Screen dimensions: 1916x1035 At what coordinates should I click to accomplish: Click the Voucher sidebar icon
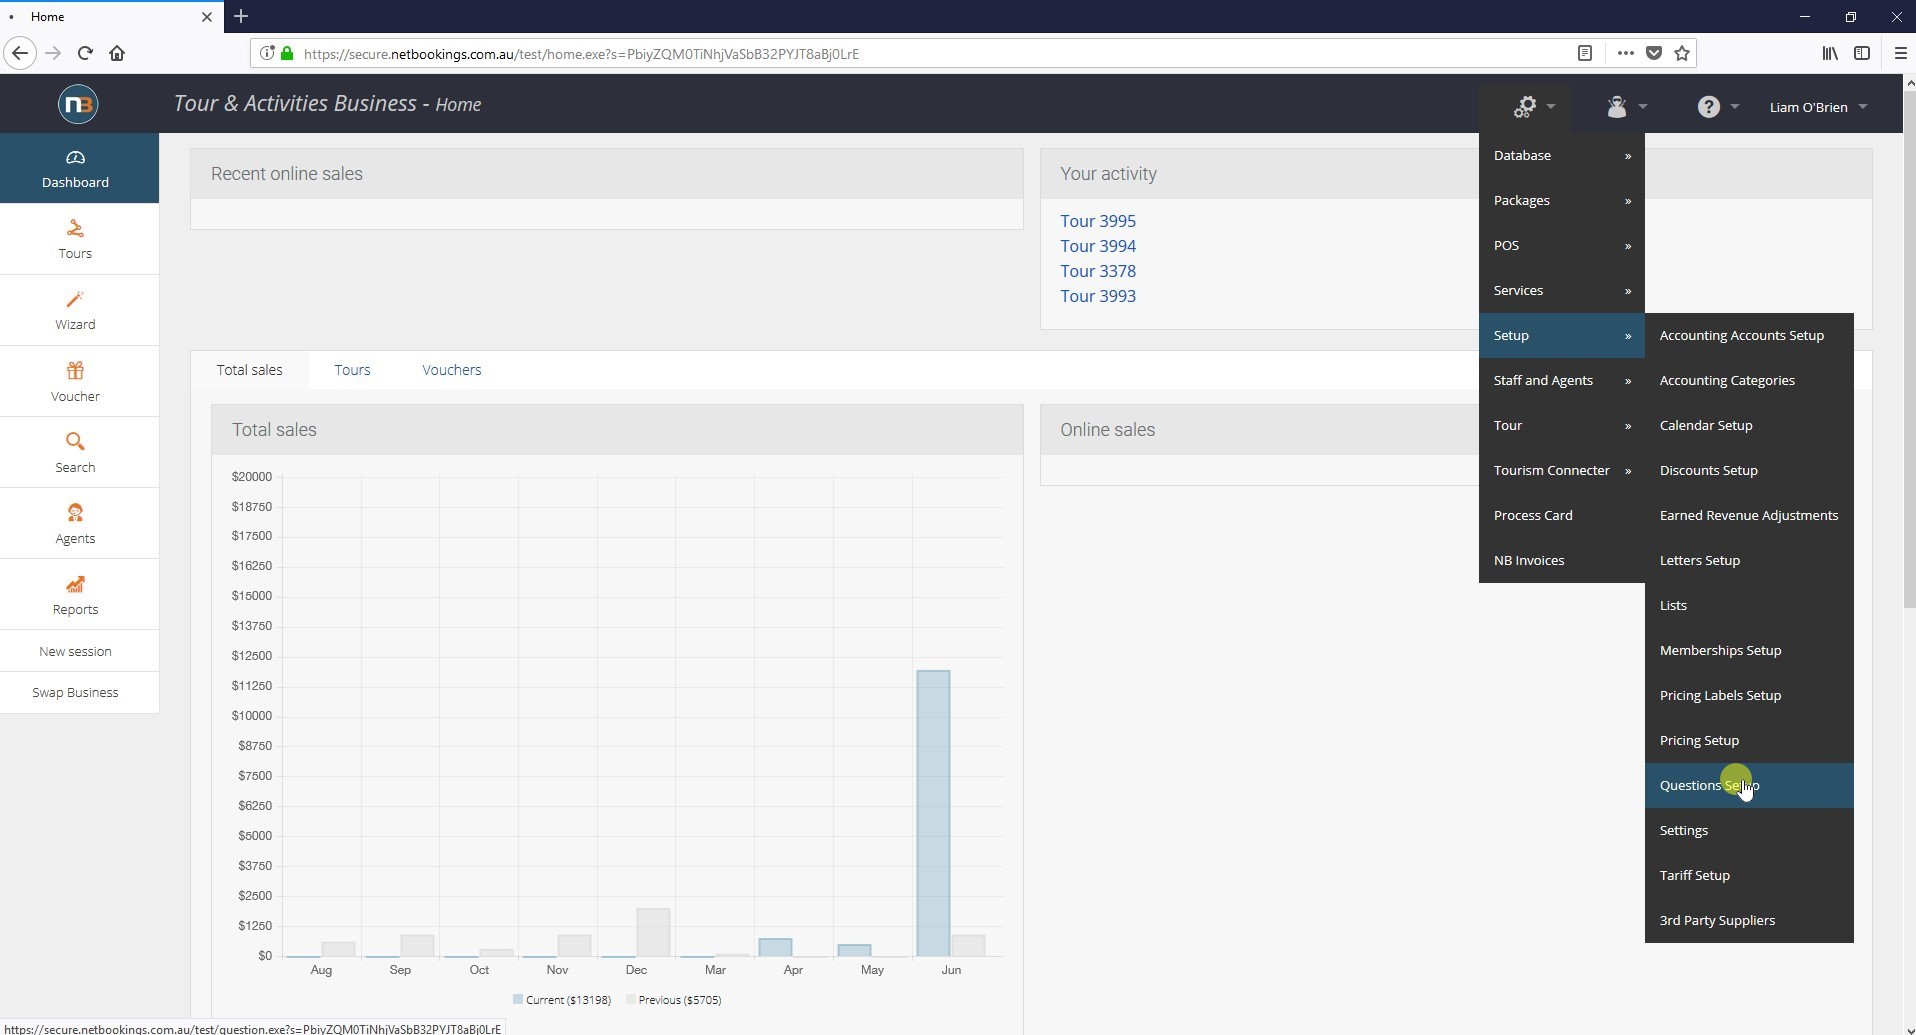pos(74,381)
